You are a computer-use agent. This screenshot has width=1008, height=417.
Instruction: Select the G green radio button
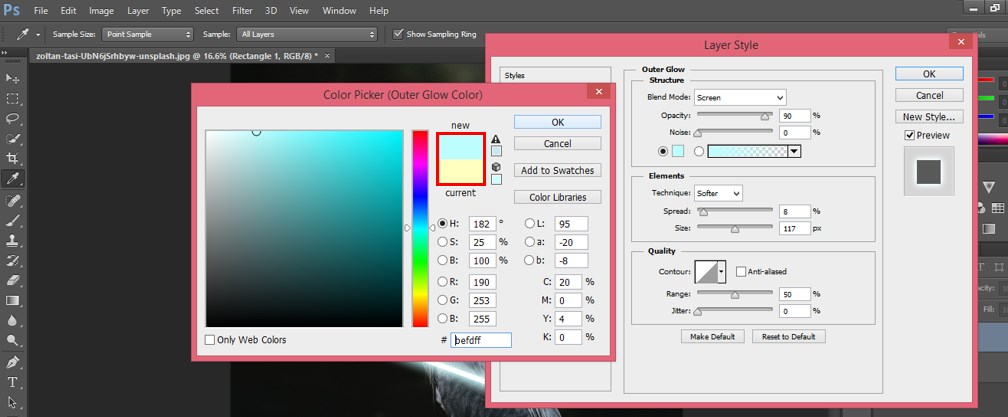pos(442,300)
